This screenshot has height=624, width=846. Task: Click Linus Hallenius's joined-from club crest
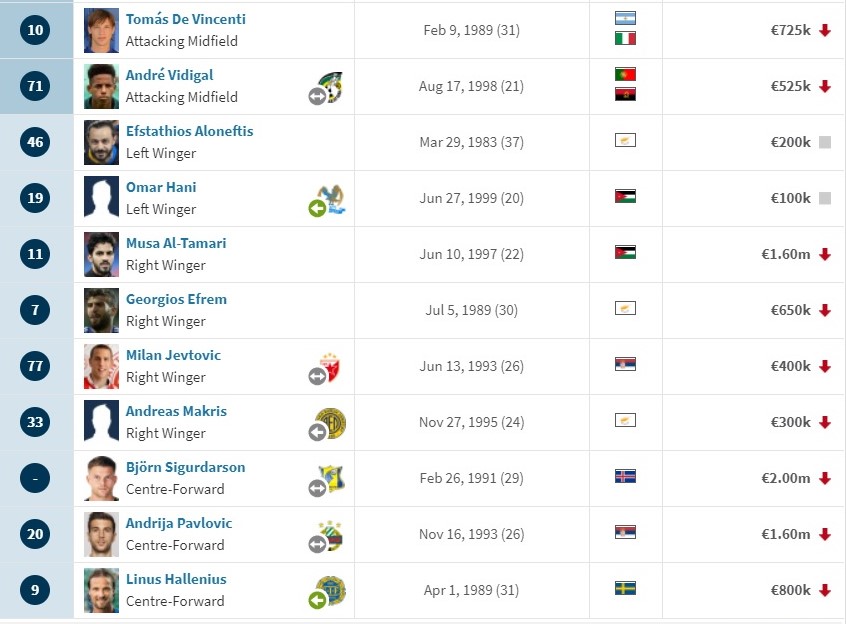pos(327,592)
